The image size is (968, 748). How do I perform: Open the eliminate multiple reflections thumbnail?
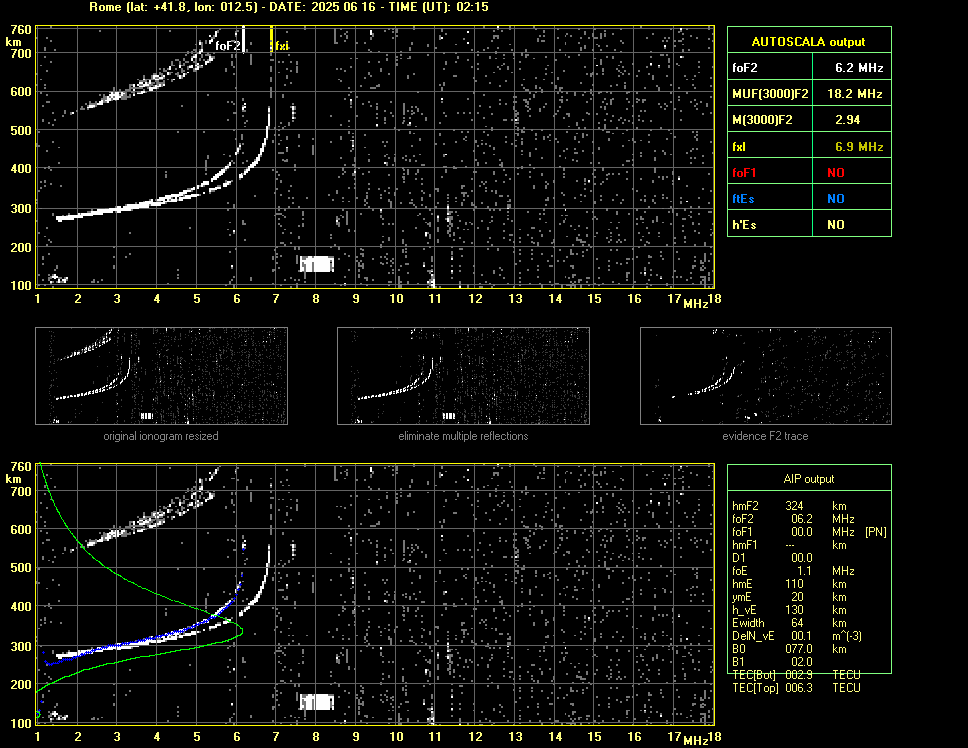tap(463, 376)
